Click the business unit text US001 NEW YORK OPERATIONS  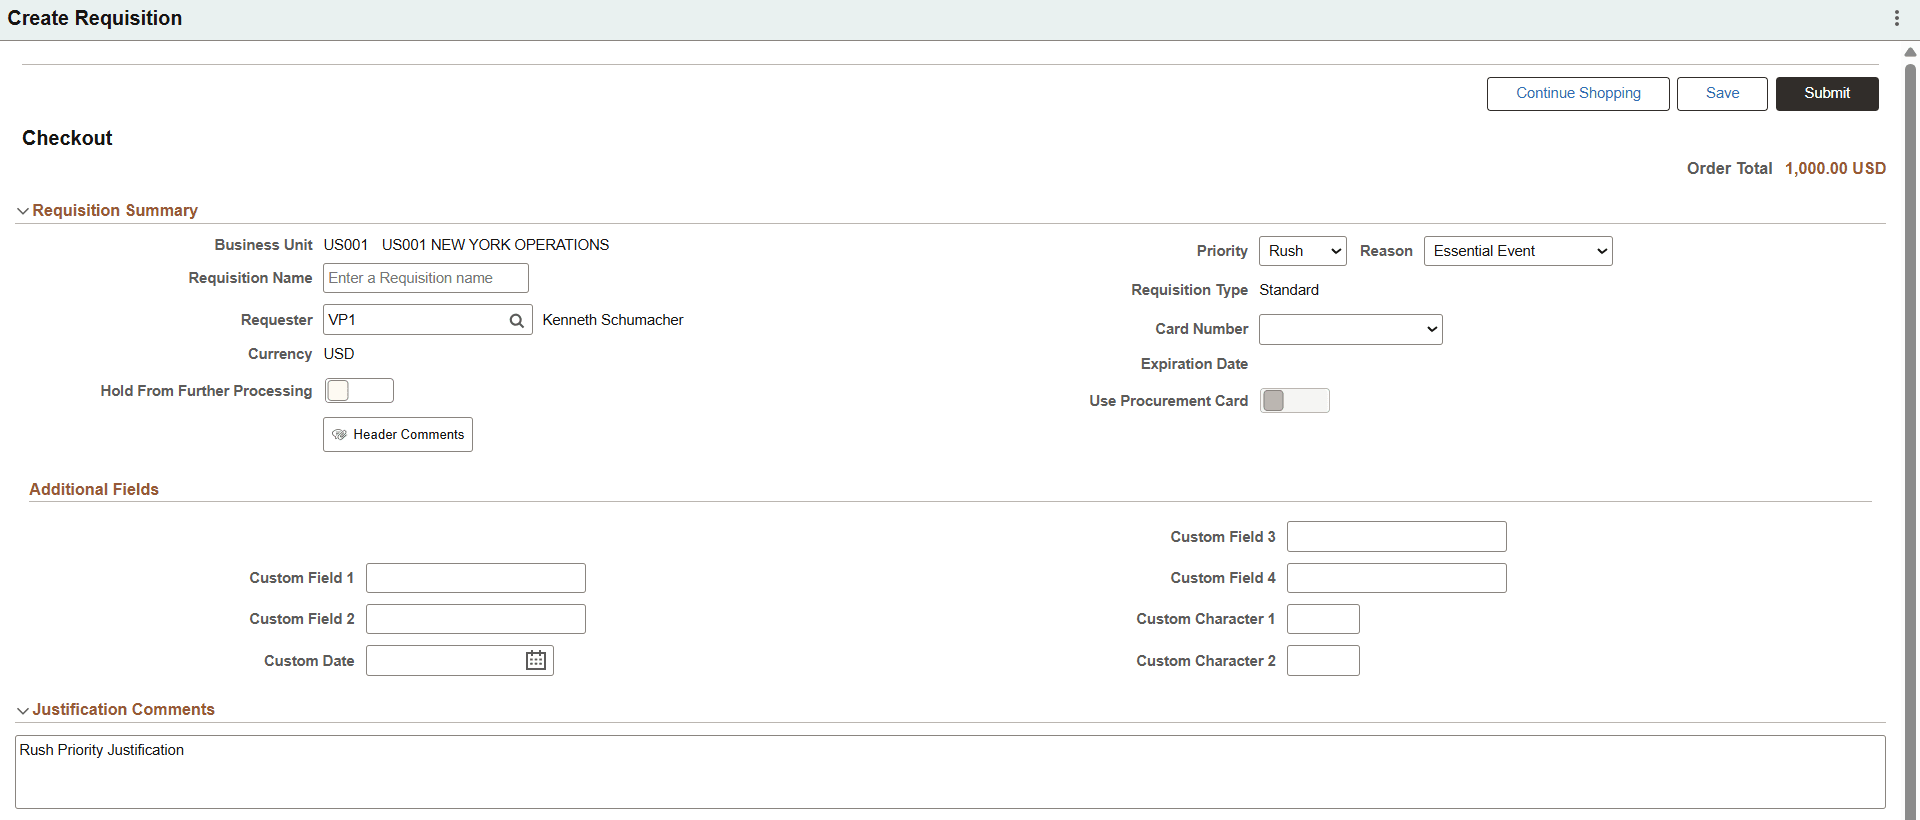click(495, 245)
